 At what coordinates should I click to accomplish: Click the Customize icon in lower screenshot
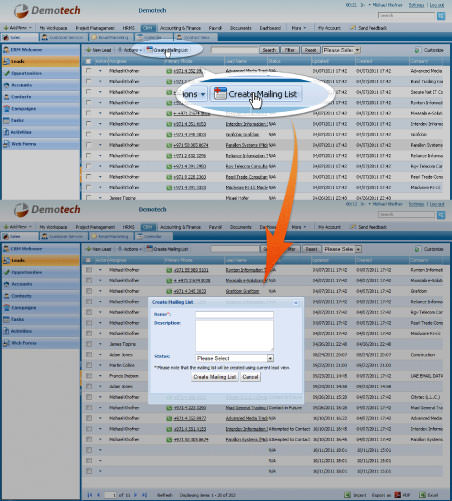pos(417,249)
